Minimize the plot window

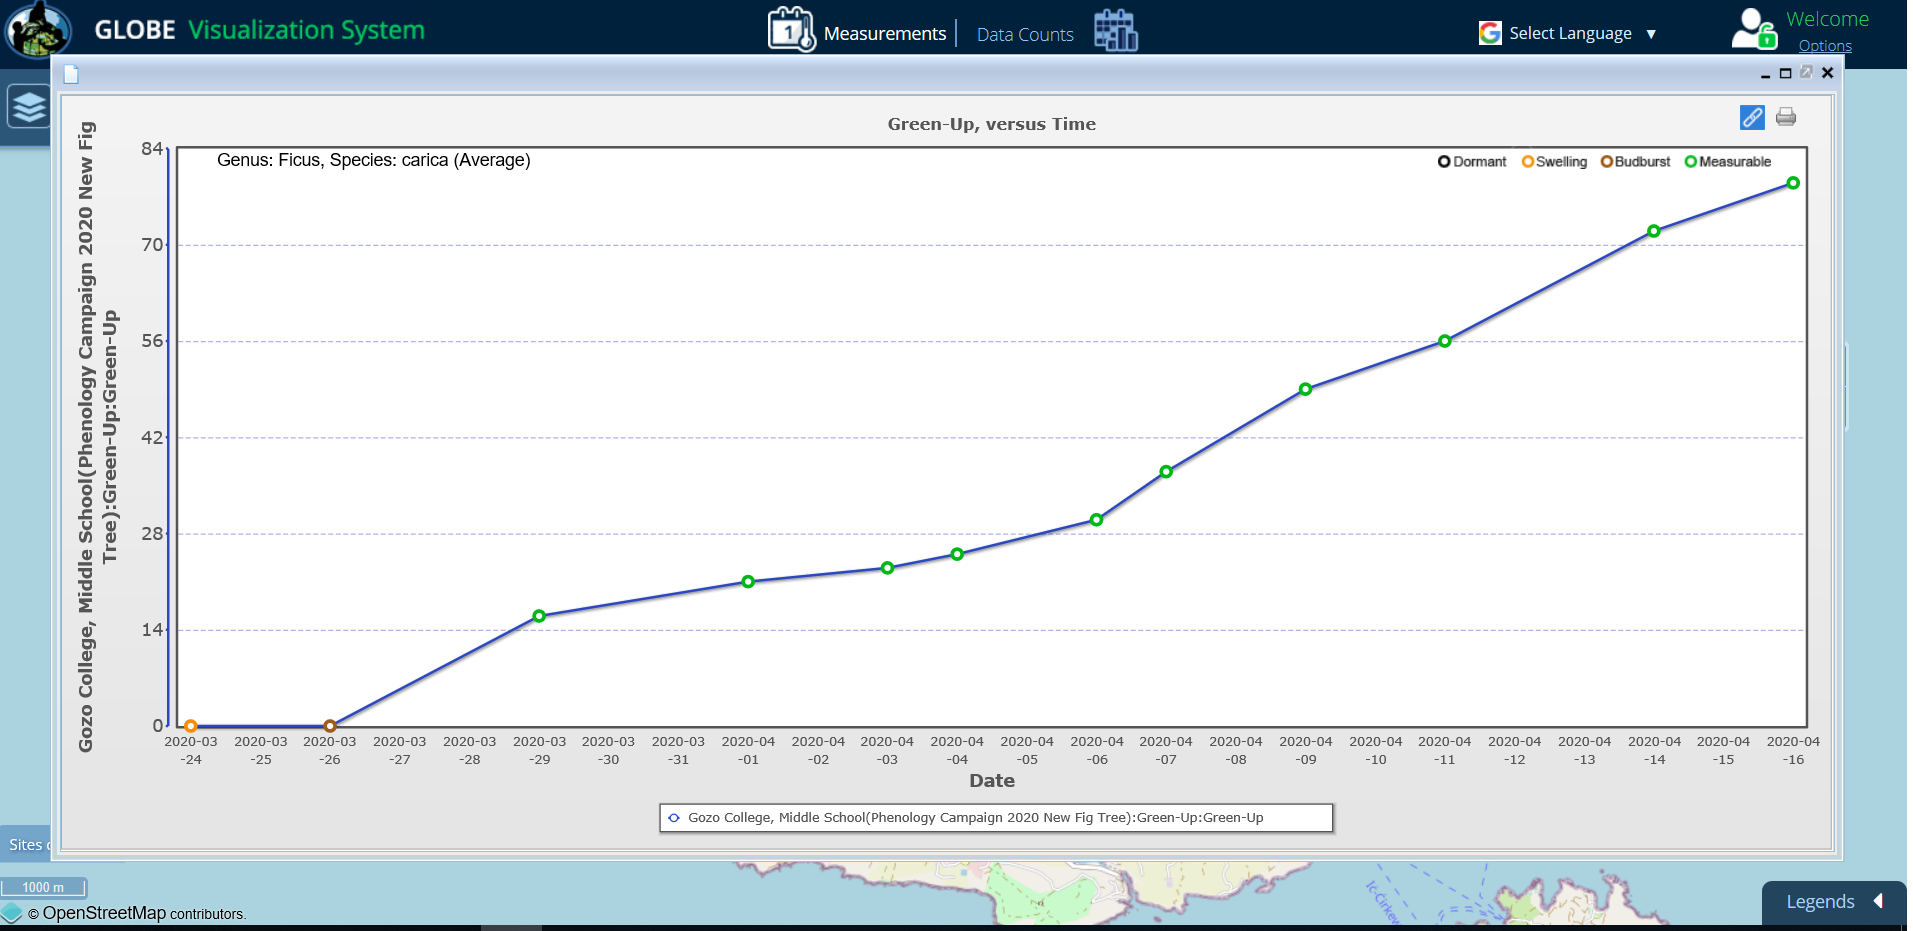1765,74
